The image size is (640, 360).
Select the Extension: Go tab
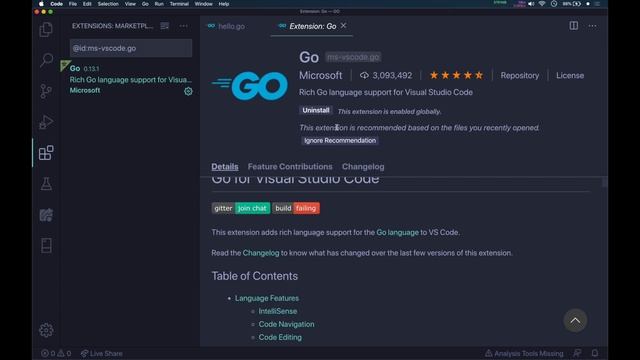pos(313,26)
